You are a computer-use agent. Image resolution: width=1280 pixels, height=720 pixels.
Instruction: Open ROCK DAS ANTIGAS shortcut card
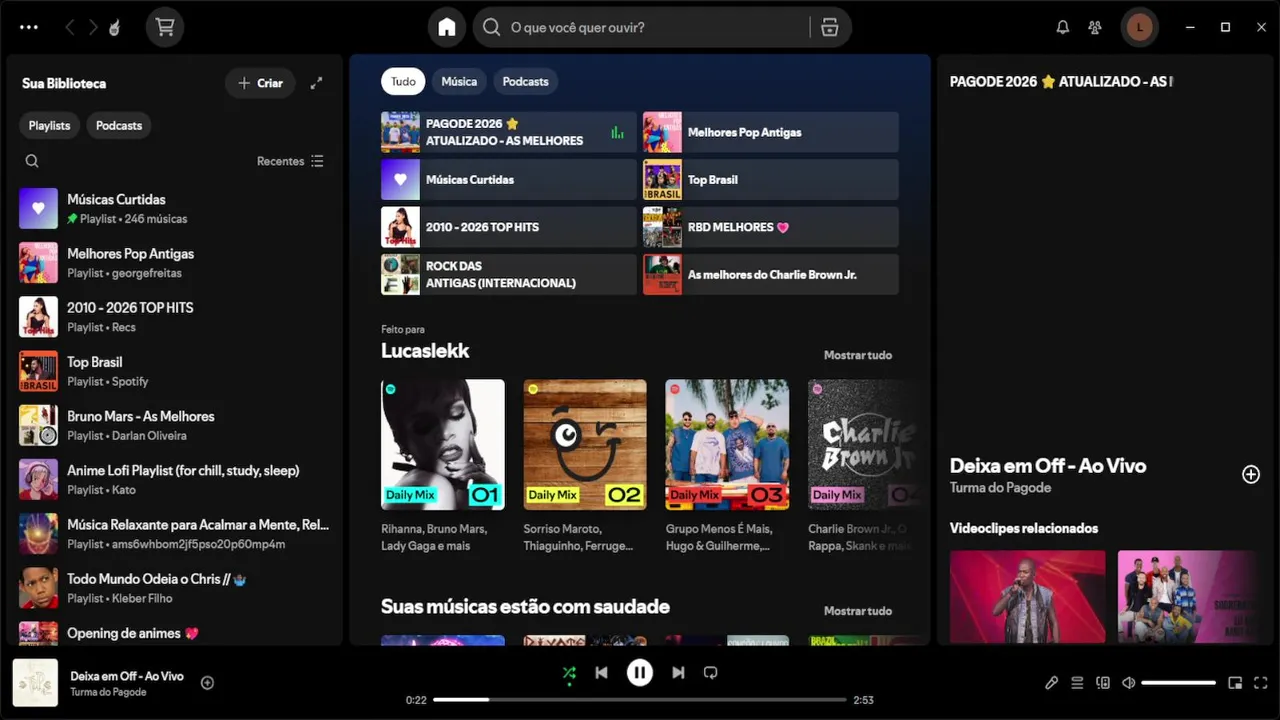[508, 274]
